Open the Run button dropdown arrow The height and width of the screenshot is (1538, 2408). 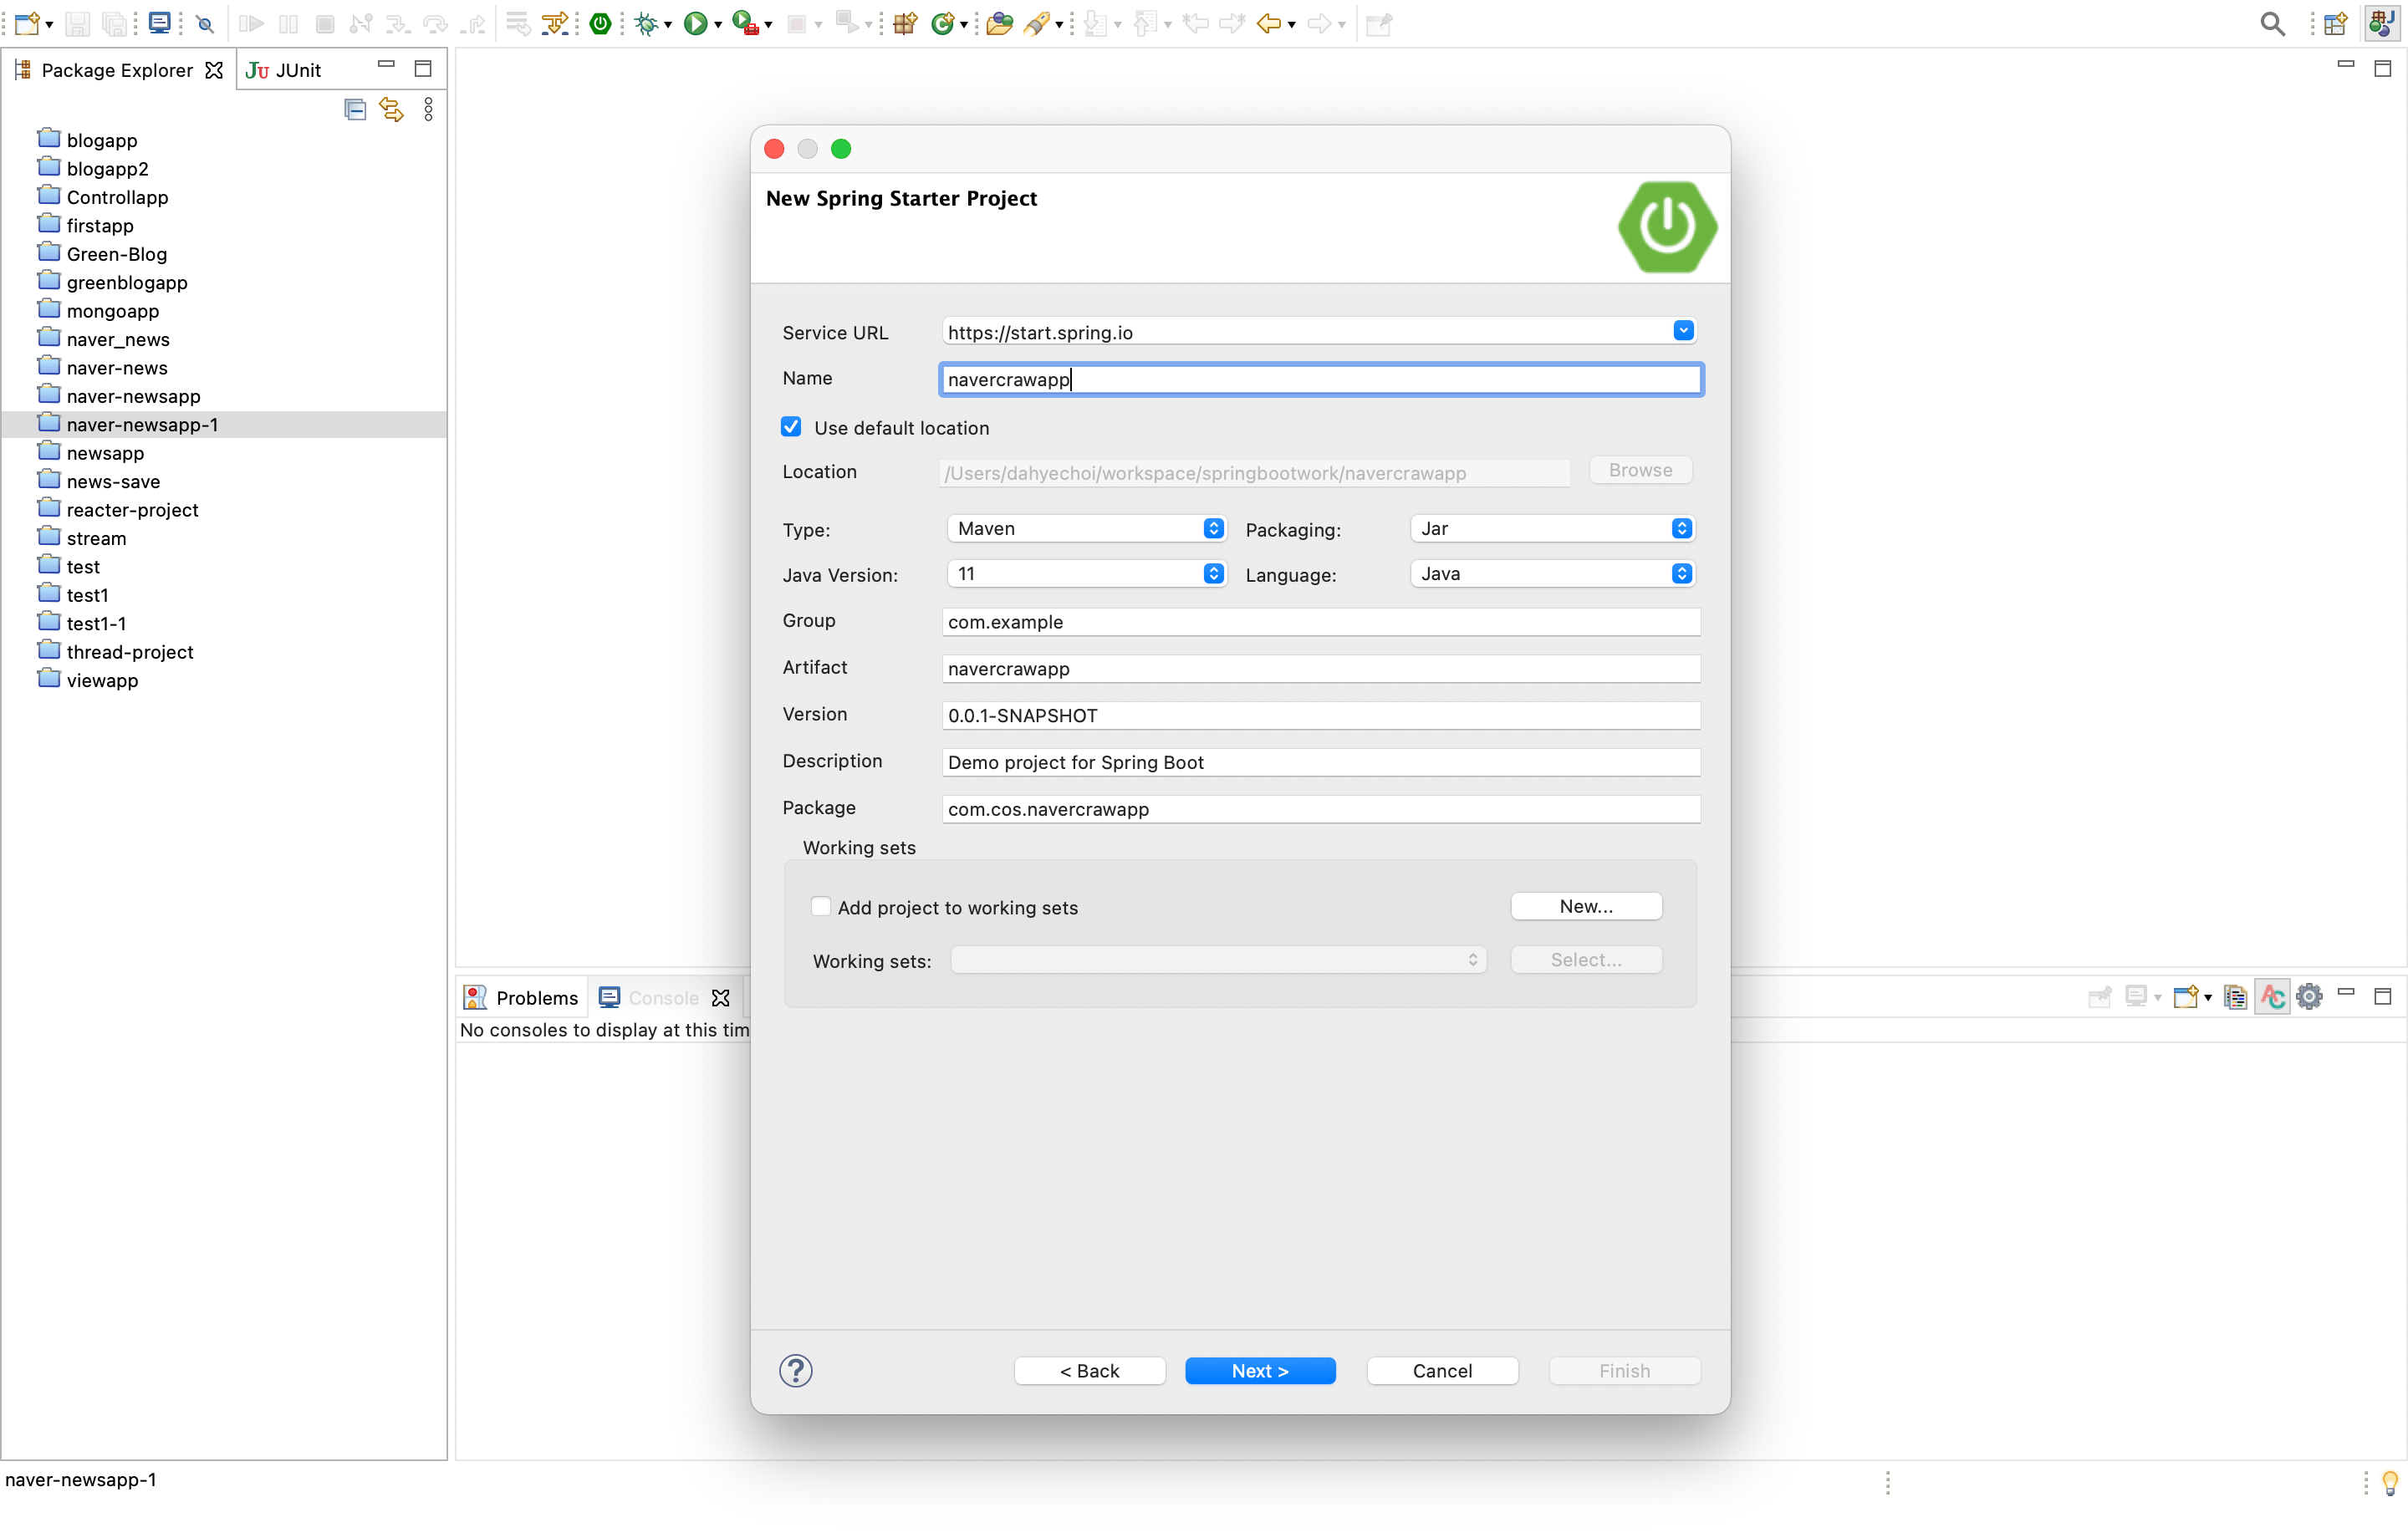pos(718,25)
